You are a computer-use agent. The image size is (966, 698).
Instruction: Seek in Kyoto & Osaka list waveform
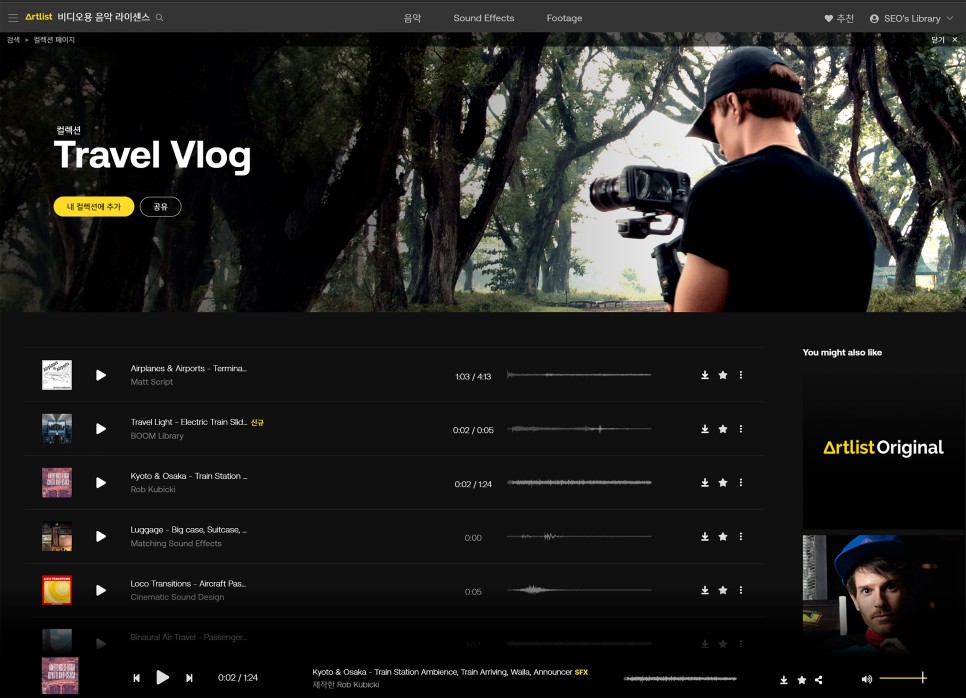click(x=579, y=482)
